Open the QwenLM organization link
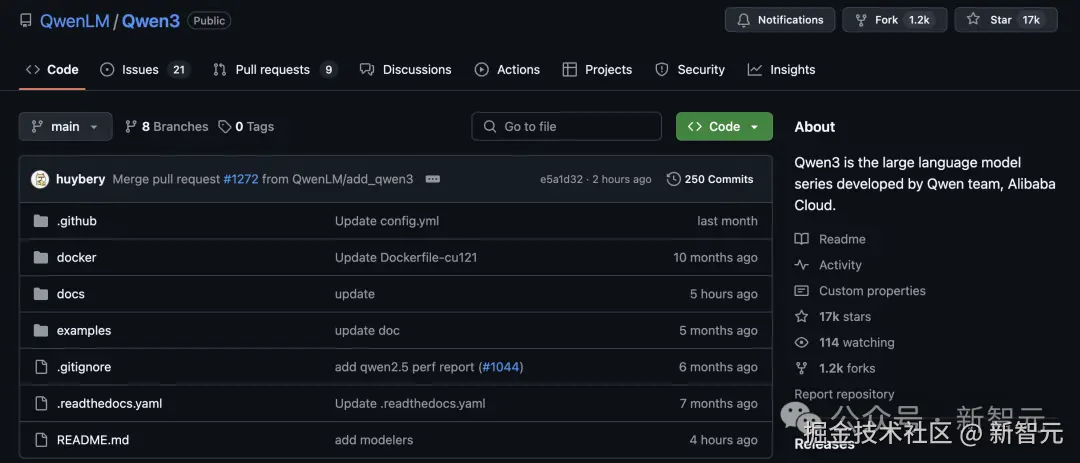This screenshot has width=1080, height=463. tap(75, 20)
